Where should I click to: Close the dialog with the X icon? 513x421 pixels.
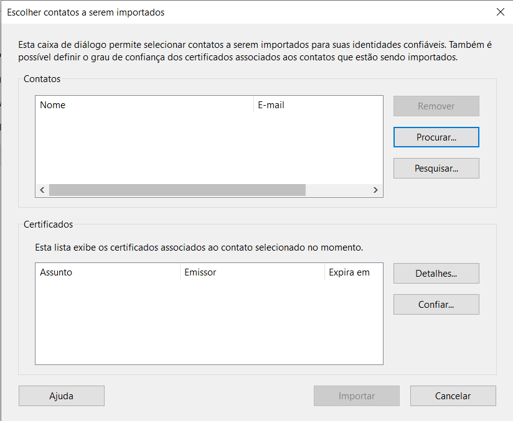[500, 12]
